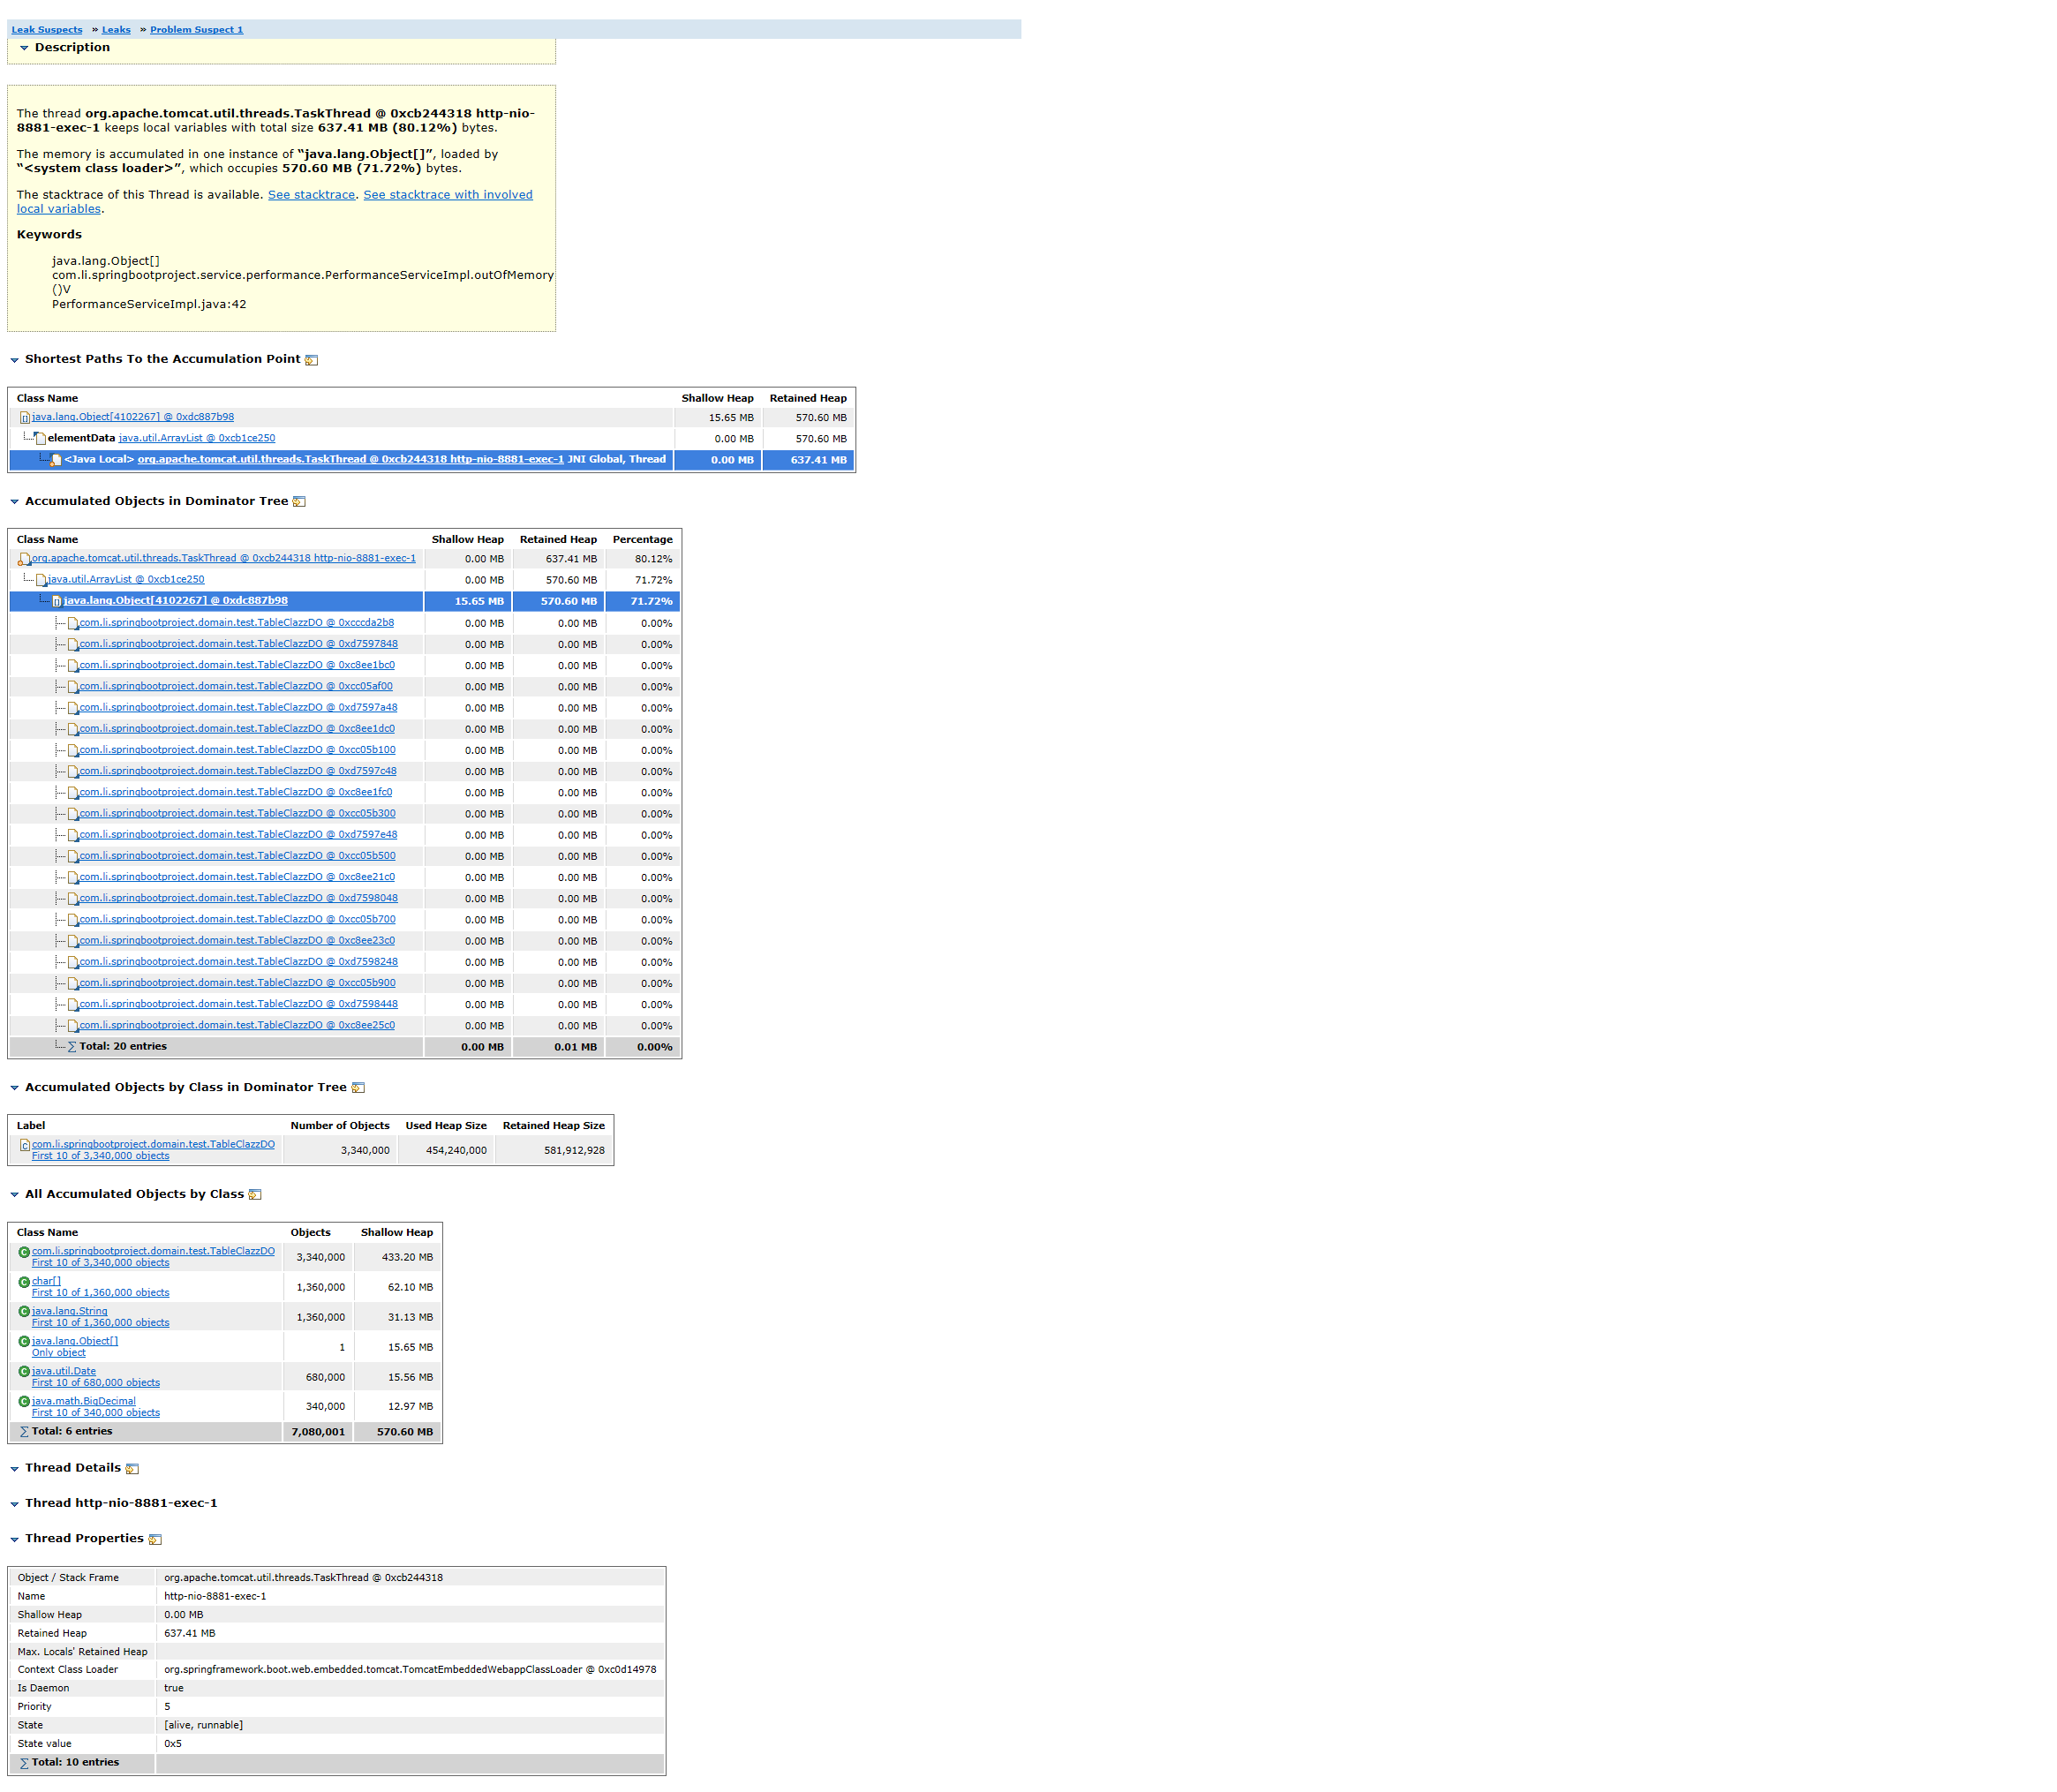The image size is (2057, 1792).
Task: Collapse Accumulated Objects by Class in Dominator Tree
Action: (15, 1088)
